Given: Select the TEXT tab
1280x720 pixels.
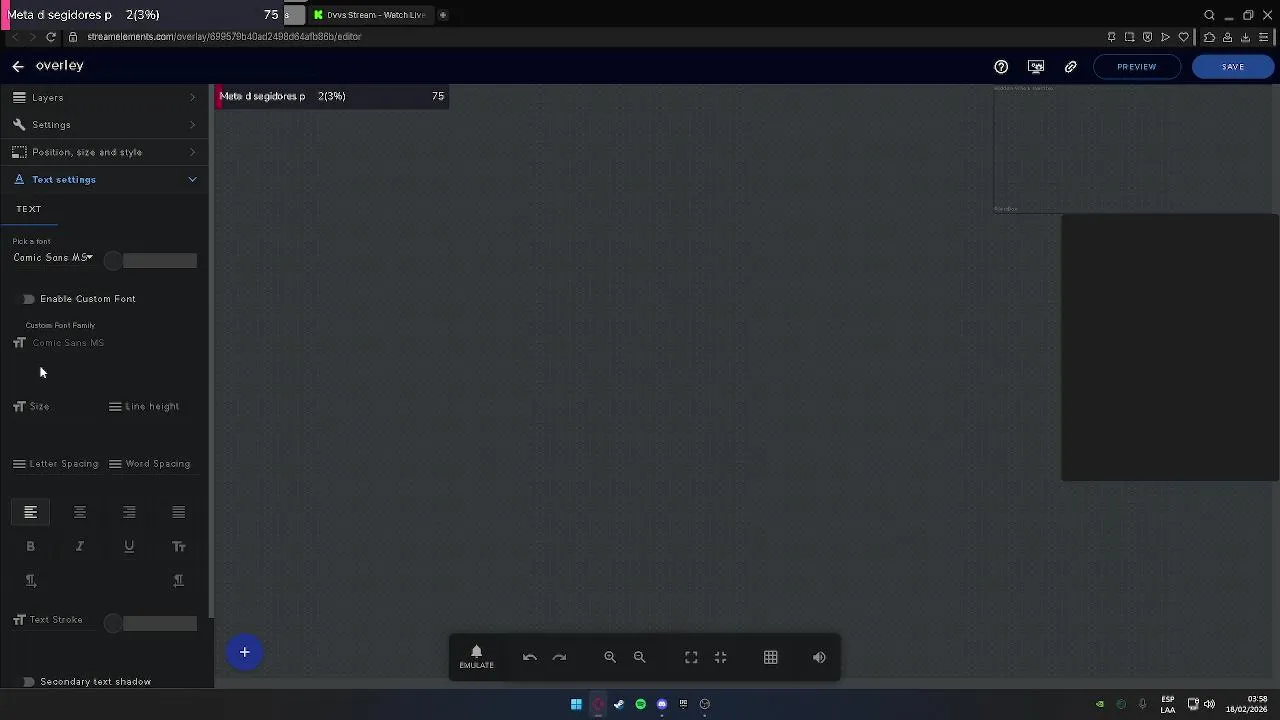Looking at the screenshot, I should [x=29, y=209].
